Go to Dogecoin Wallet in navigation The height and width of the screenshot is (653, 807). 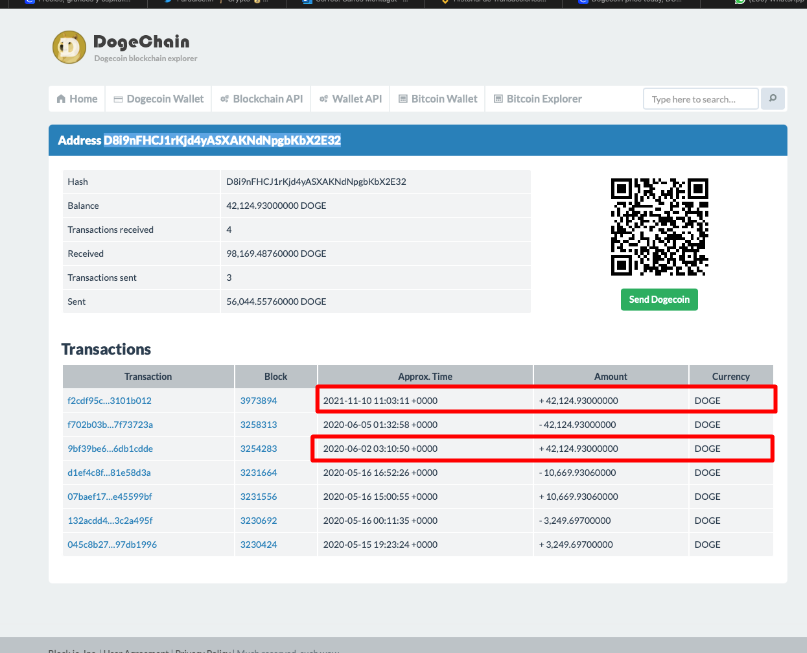click(159, 99)
